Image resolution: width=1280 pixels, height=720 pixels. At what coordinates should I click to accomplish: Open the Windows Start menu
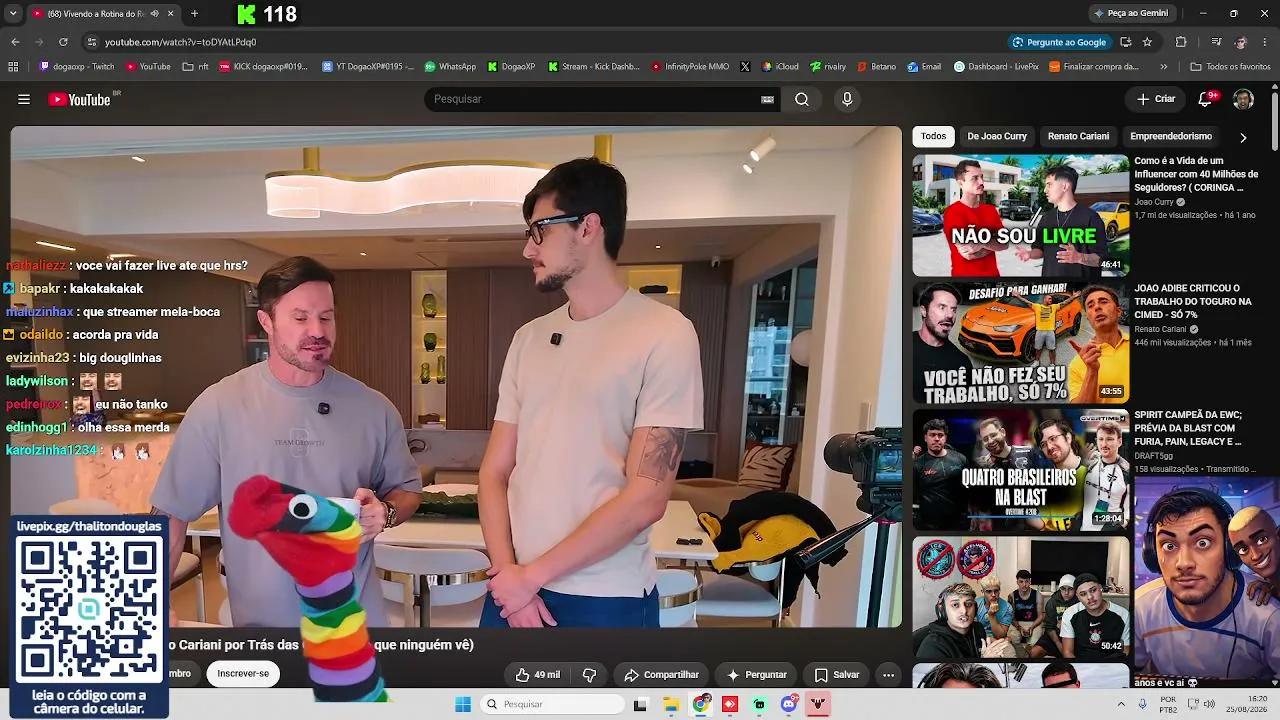tap(463, 704)
